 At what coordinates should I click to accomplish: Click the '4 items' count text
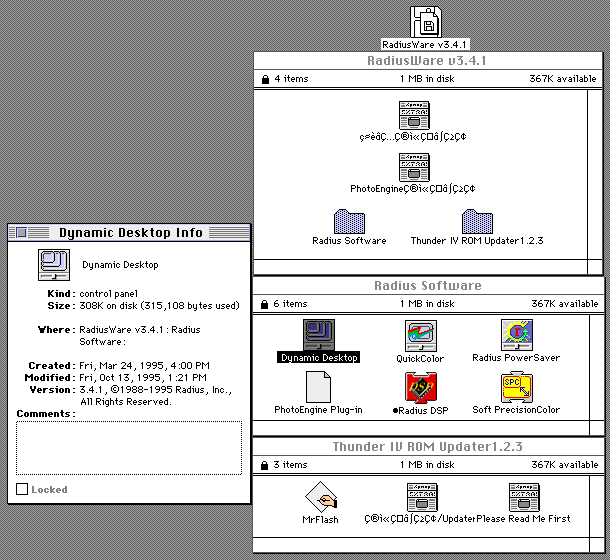click(291, 79)
